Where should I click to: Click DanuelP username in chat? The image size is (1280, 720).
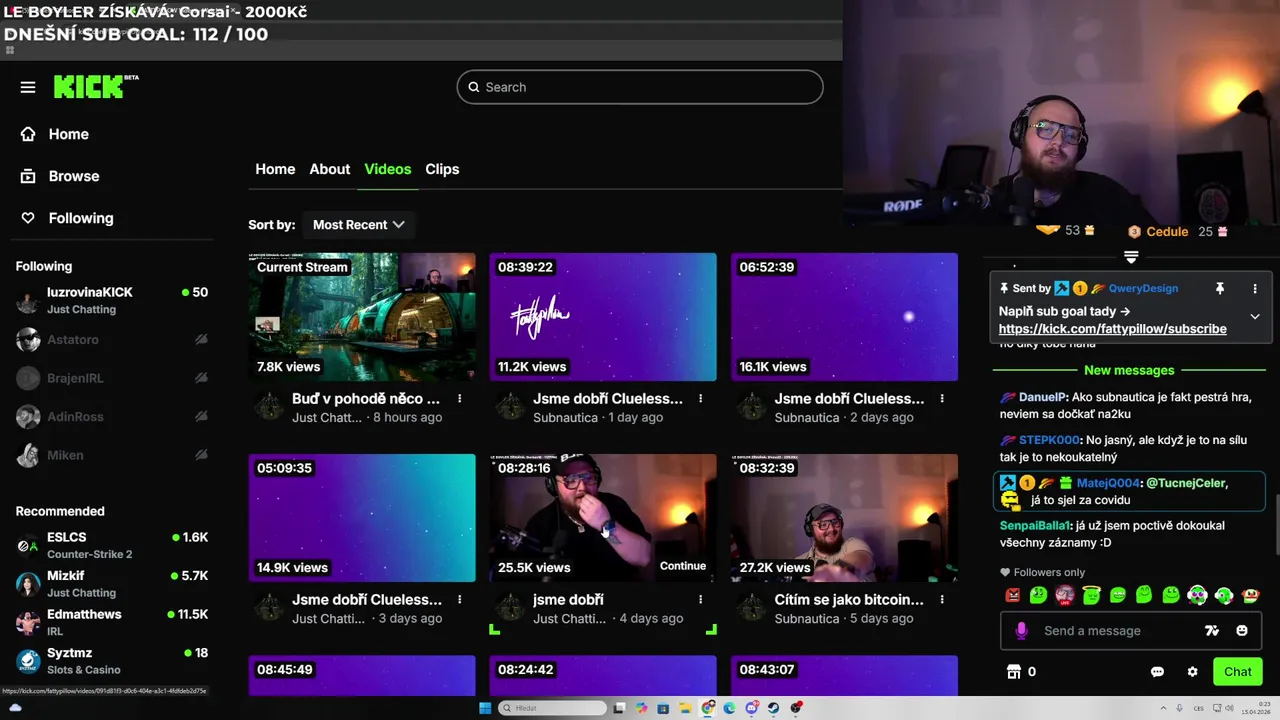tap(1043, 397)
